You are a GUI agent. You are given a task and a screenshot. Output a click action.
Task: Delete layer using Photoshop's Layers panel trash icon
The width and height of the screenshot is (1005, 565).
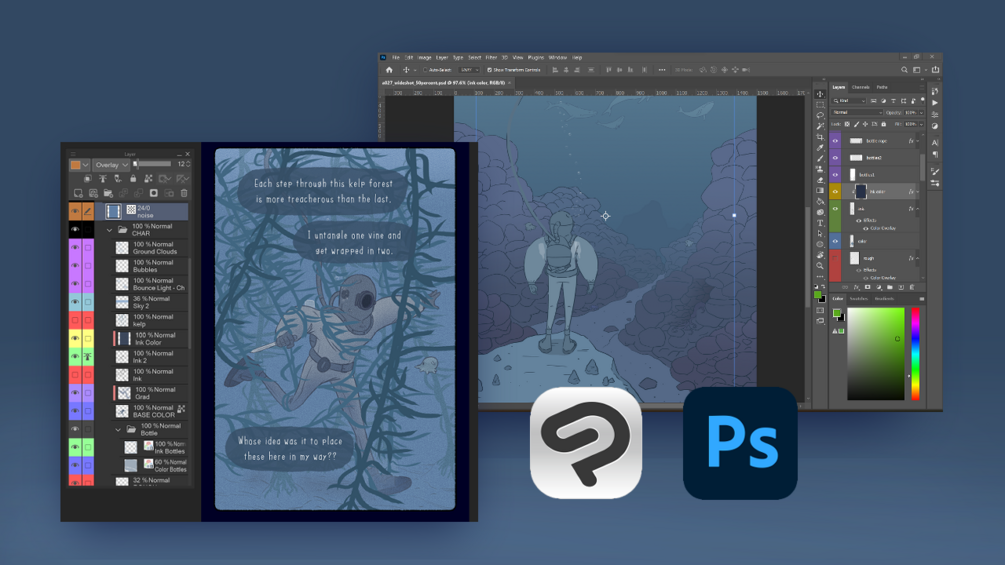(x=912, y=287)
